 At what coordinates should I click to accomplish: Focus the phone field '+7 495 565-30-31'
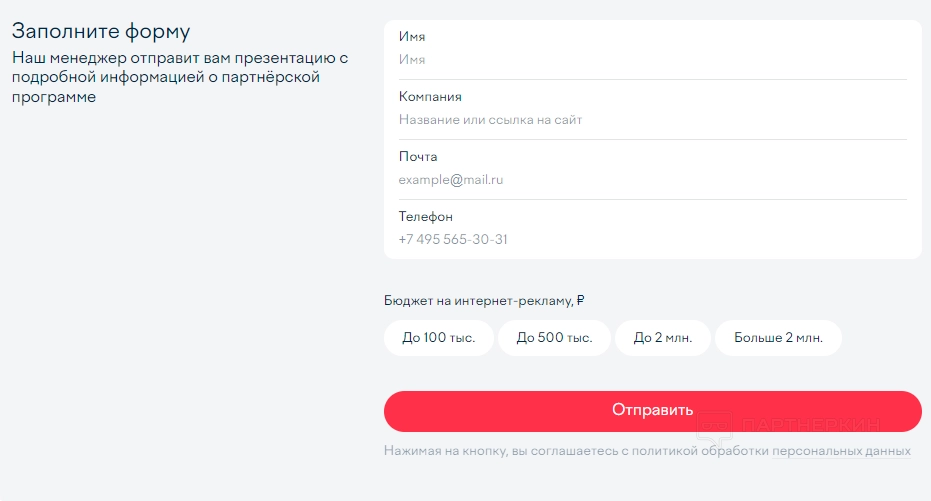pos(650,240)
